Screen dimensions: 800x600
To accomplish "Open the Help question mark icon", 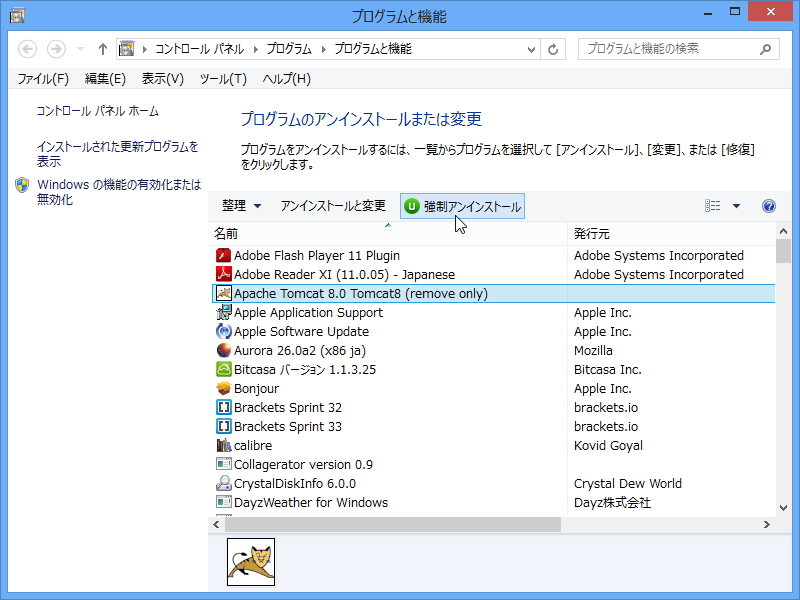I will (x=768, y=205).
